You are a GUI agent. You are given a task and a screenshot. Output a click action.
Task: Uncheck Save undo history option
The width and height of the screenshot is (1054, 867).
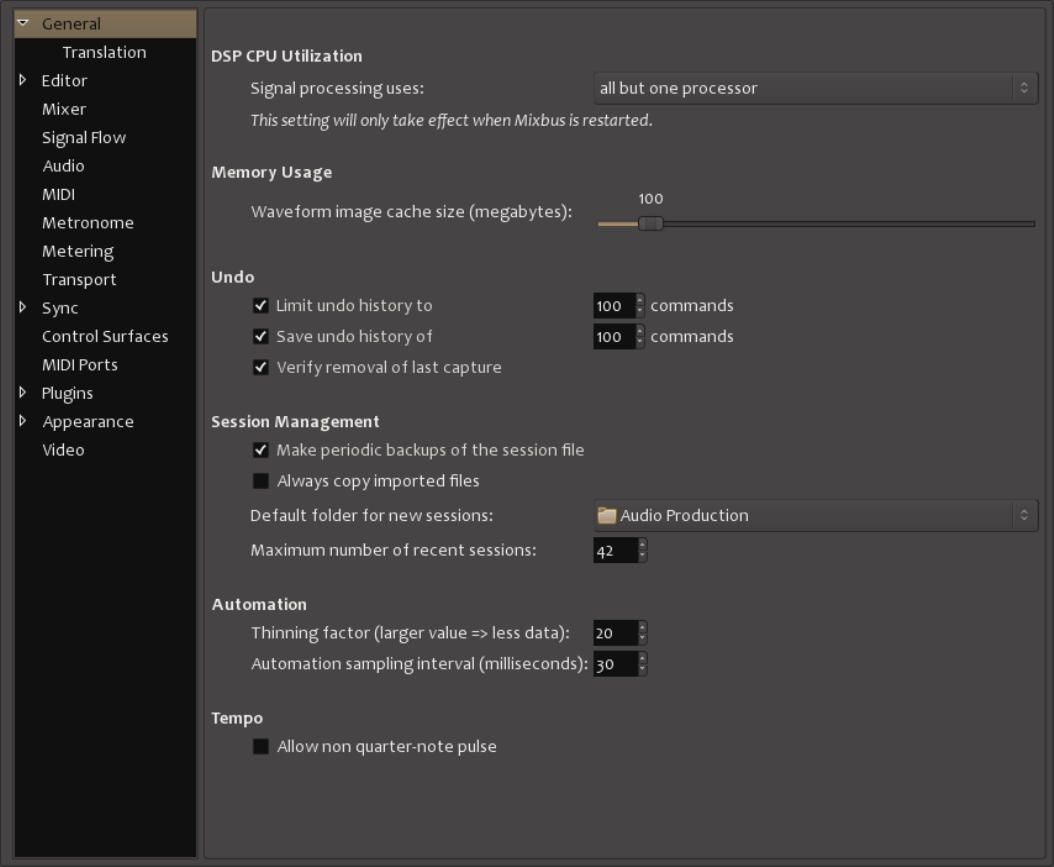tap(261, 337)
